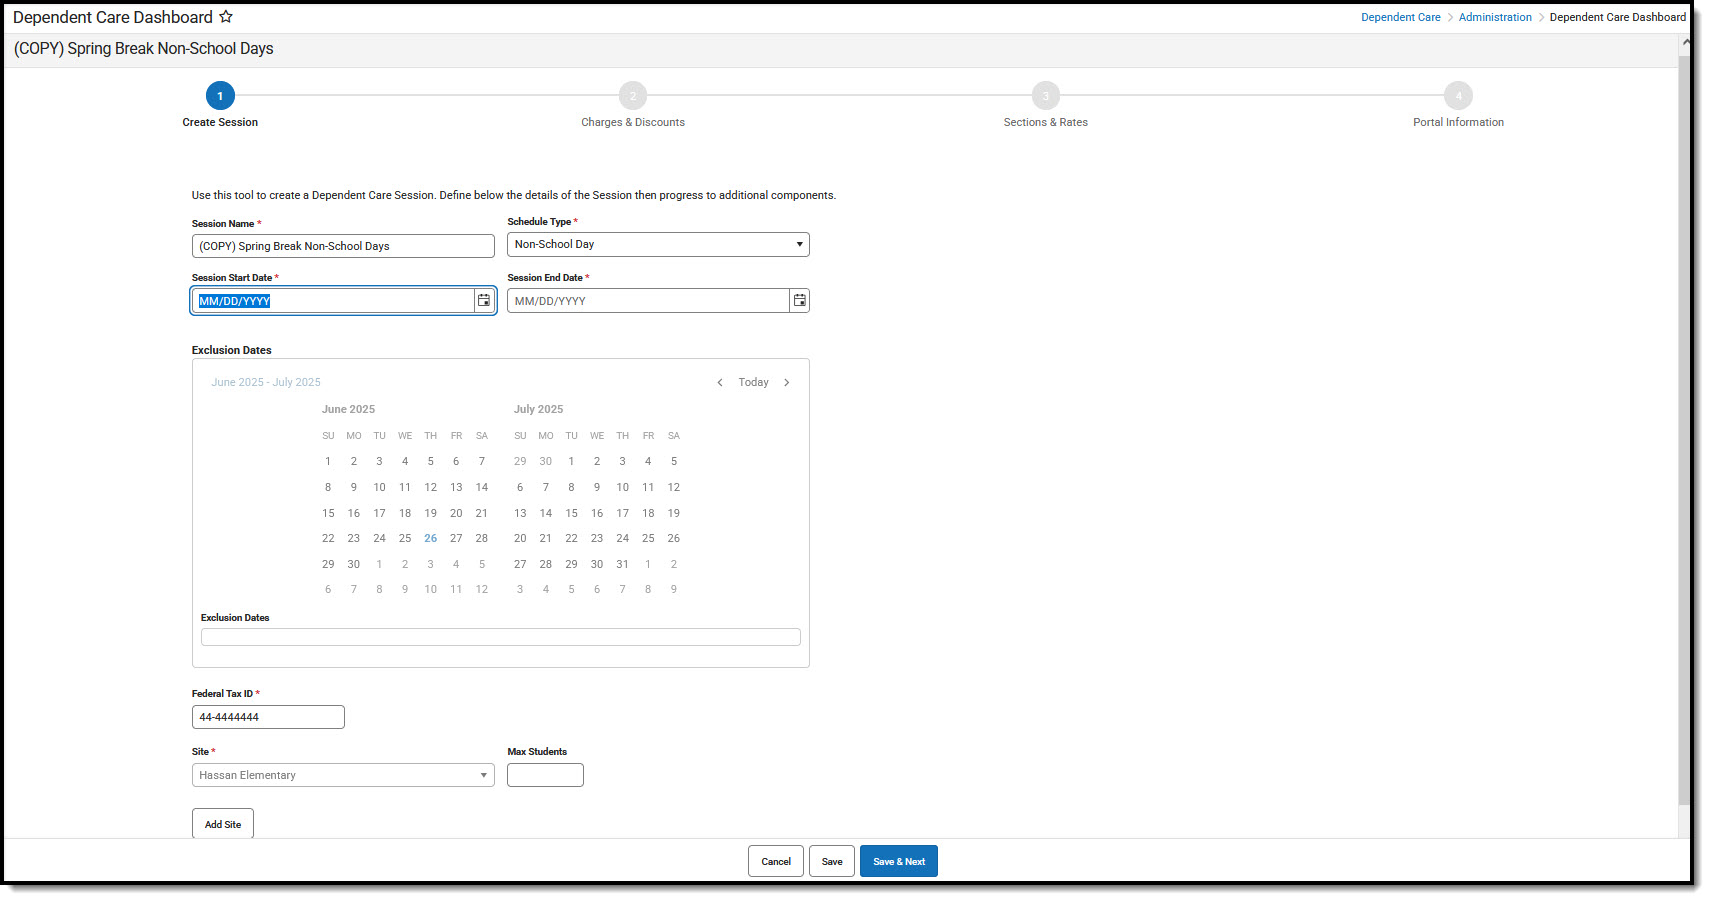Favorite the Dependent Care Dashboard with star icon
The height and width of the screenshot is (900, 1709).
tap(226, 17)
